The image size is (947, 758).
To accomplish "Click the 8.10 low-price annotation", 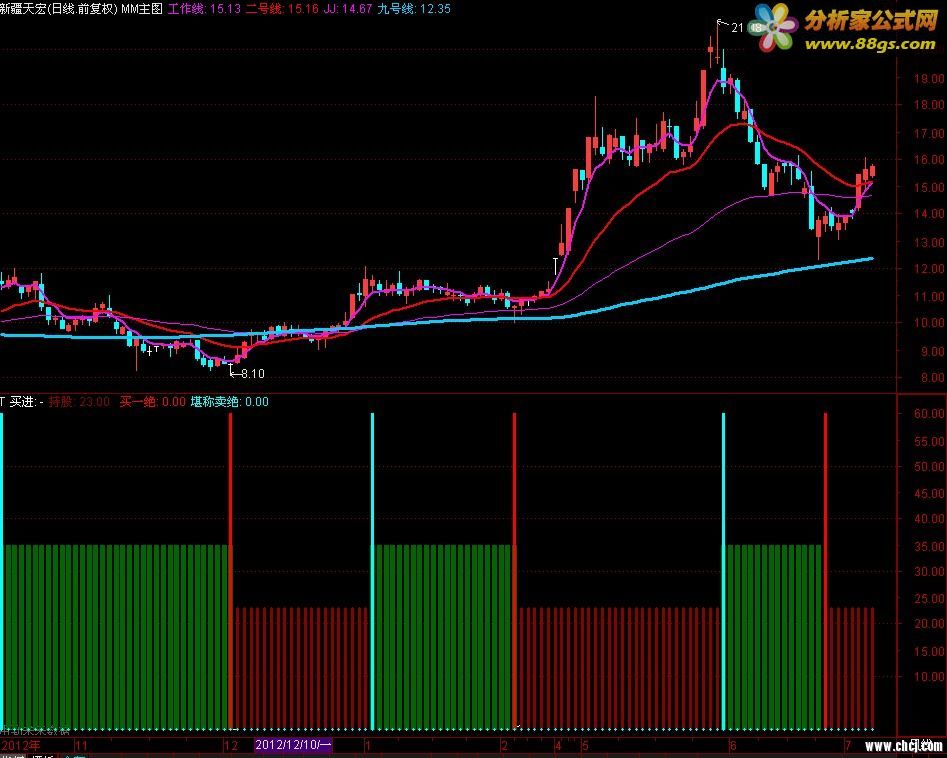I will (x=252, y=374).
